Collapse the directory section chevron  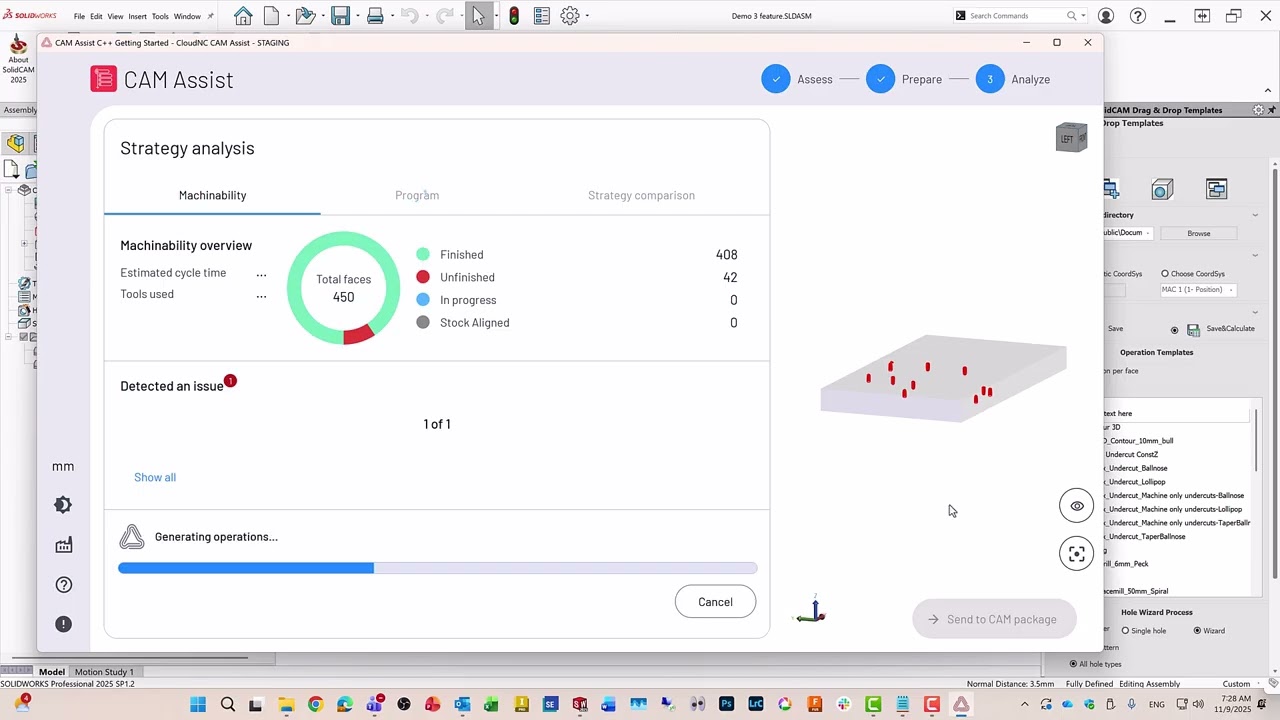click(1256, 215)
